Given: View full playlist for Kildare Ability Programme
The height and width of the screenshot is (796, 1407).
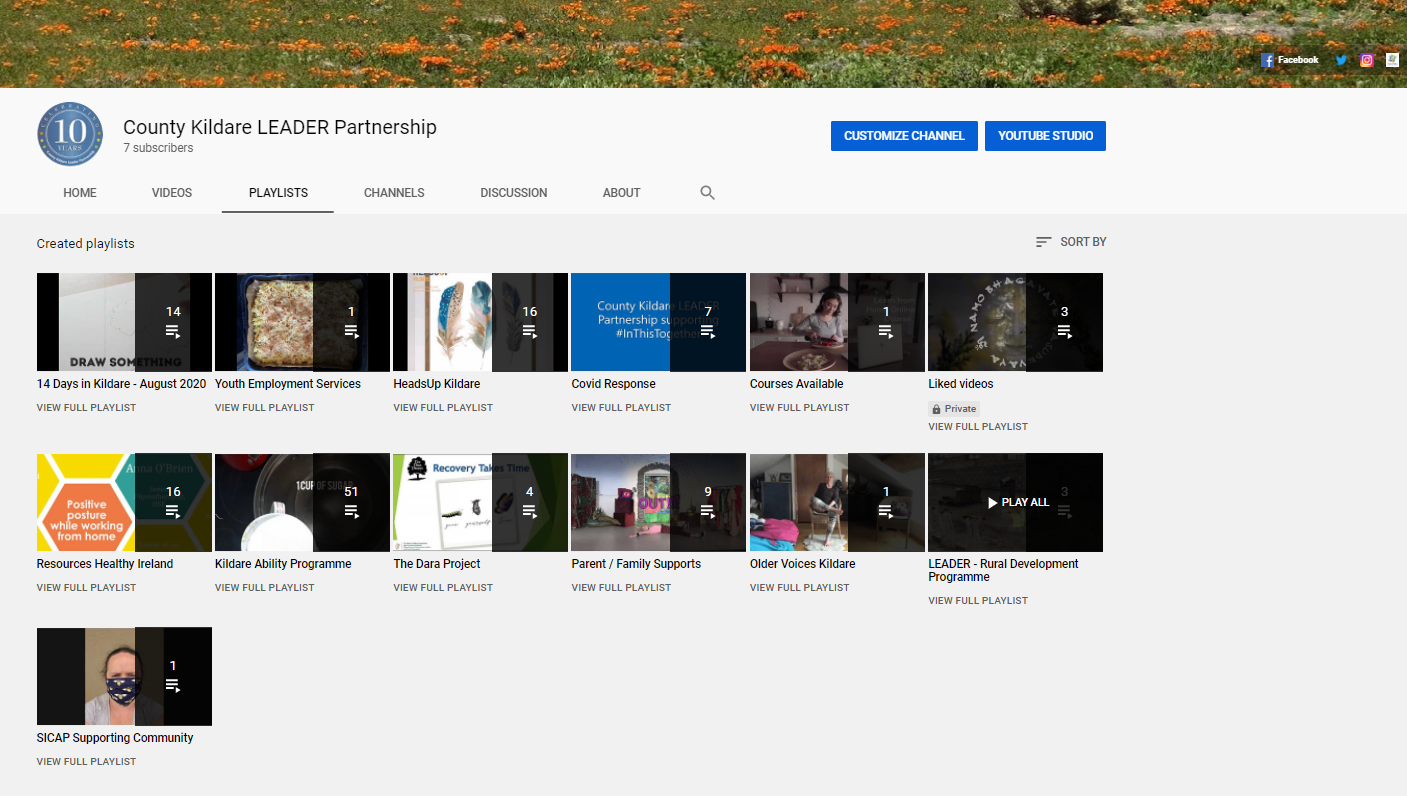Looking at the screenshot, I should tap(264, 588).
